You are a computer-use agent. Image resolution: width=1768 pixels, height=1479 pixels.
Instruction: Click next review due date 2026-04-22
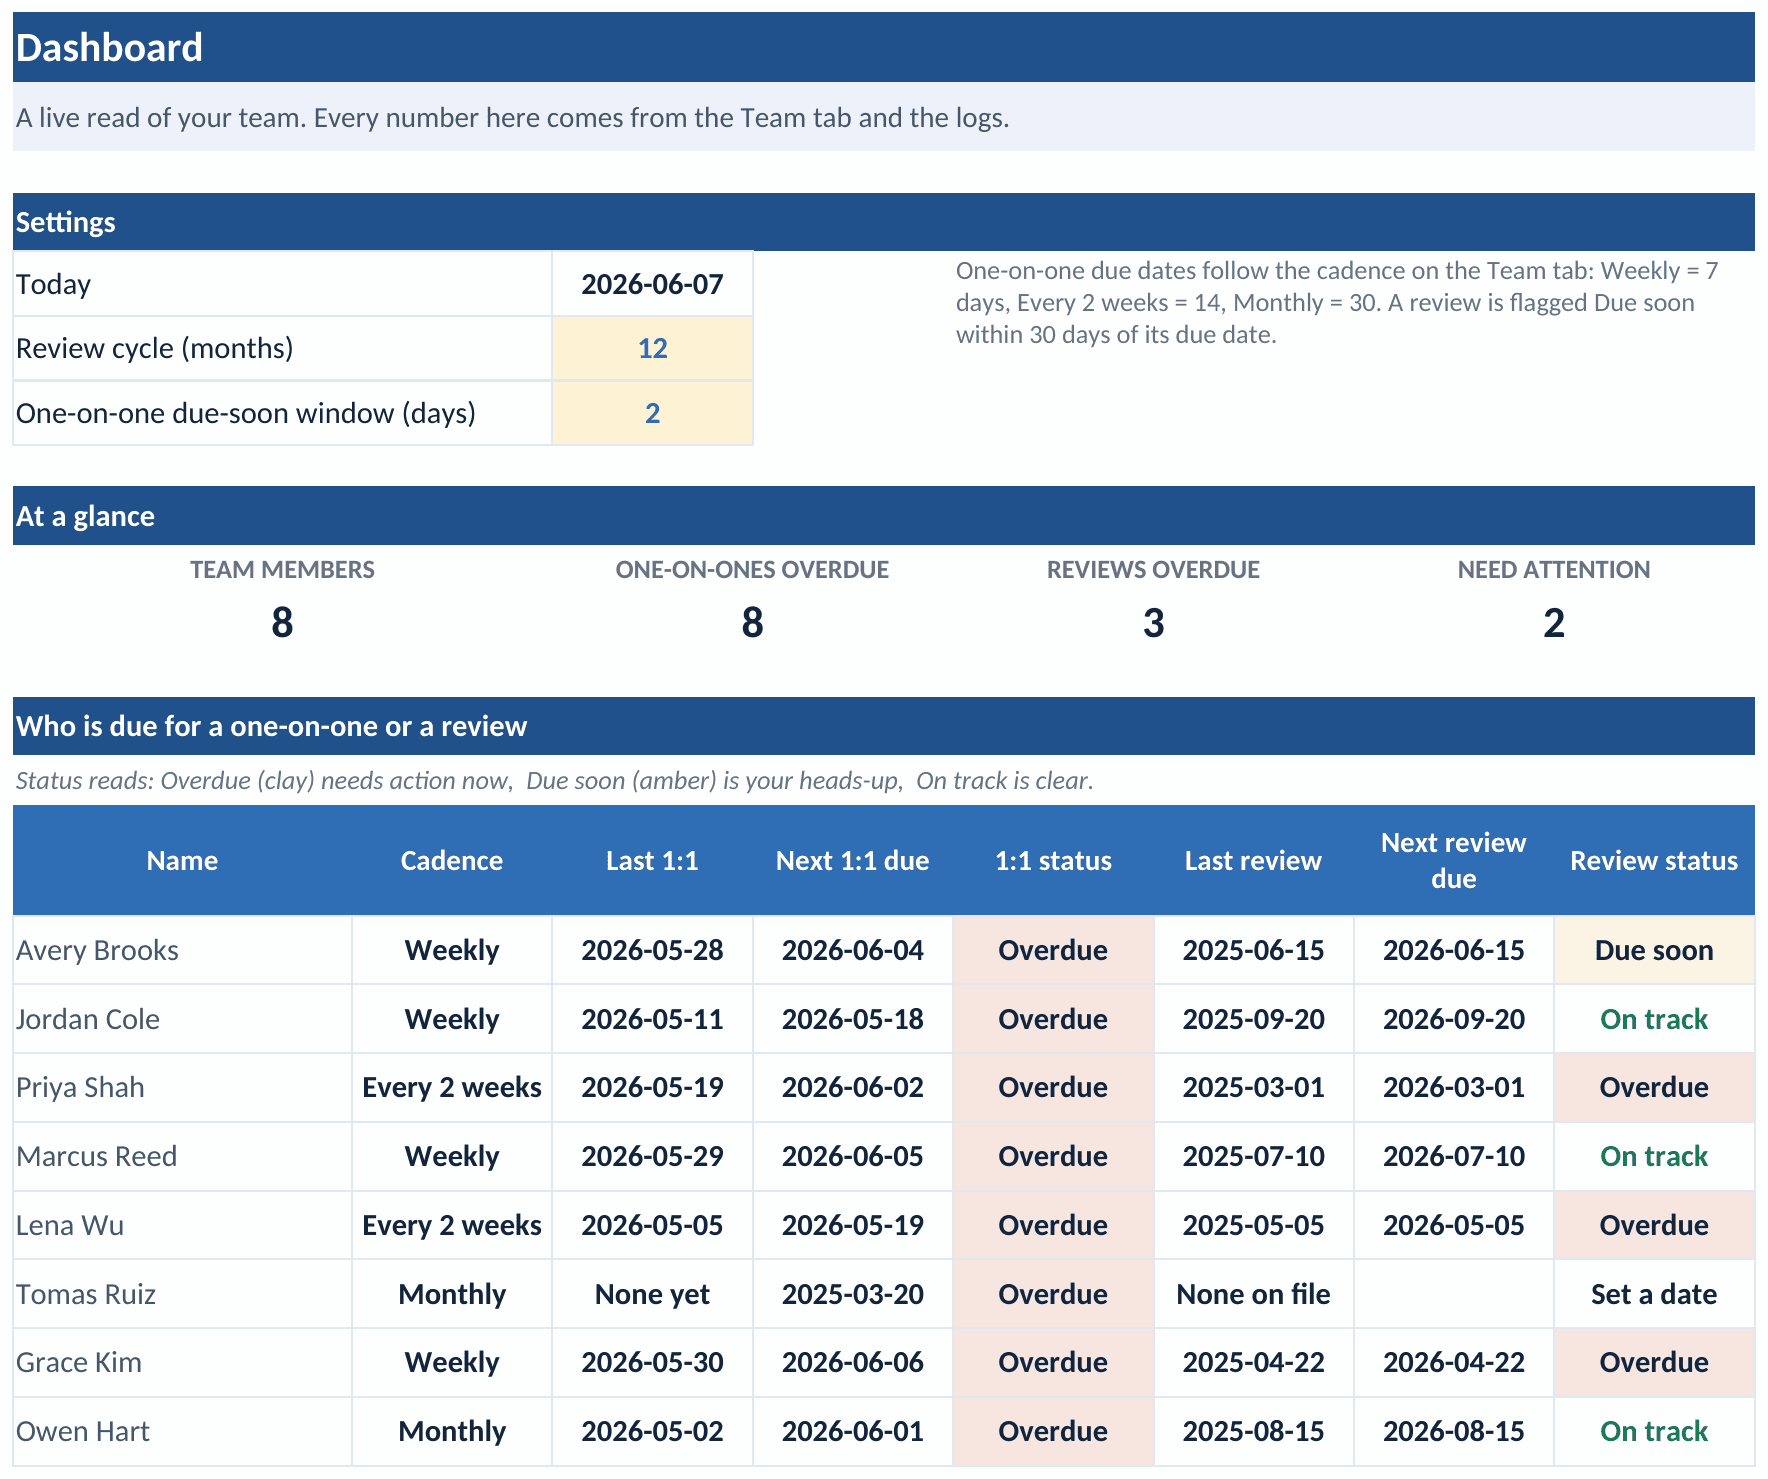coord(1453,1362)
